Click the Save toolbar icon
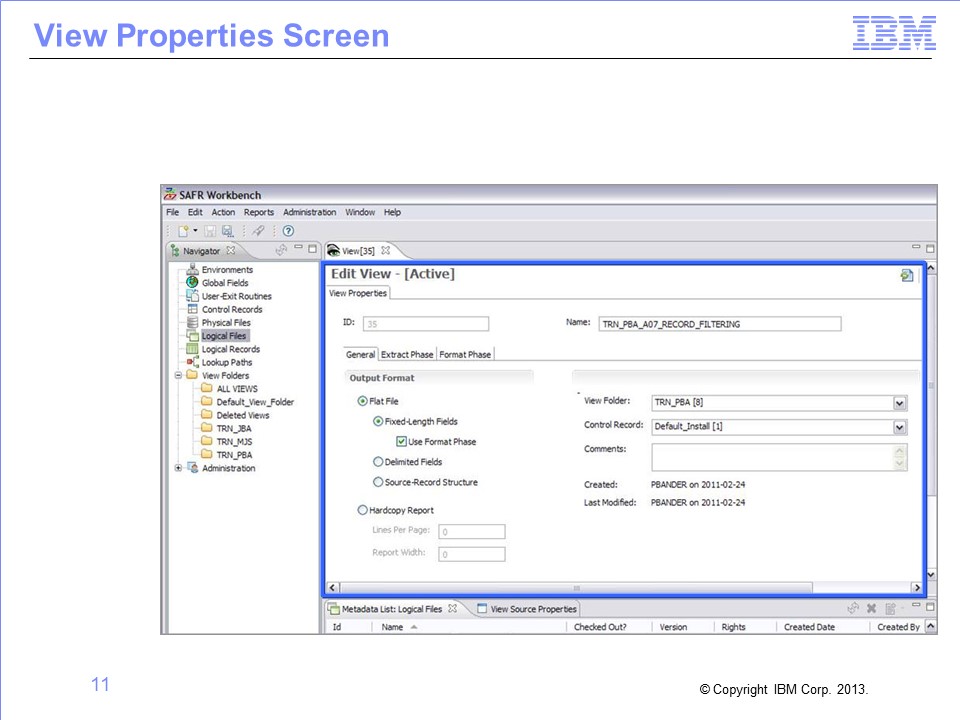The width and height of the screenshot is (960, 720). [210, 231]
